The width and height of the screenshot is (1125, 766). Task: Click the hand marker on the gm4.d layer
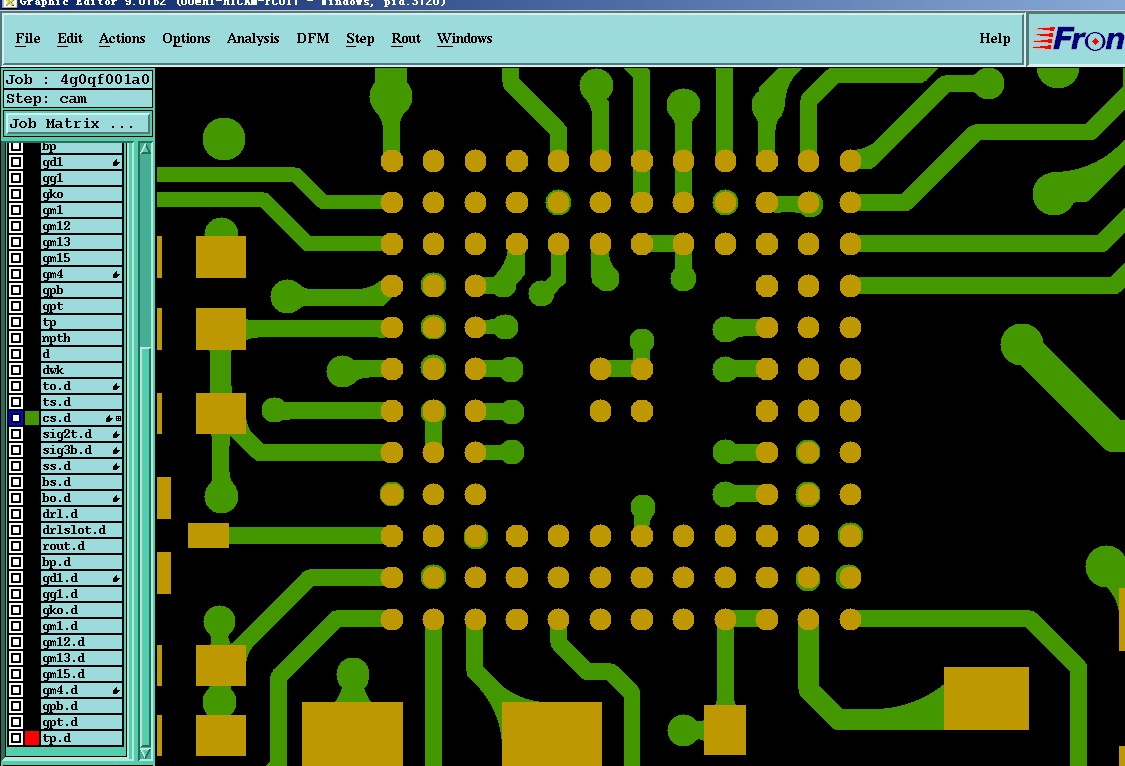116,690
